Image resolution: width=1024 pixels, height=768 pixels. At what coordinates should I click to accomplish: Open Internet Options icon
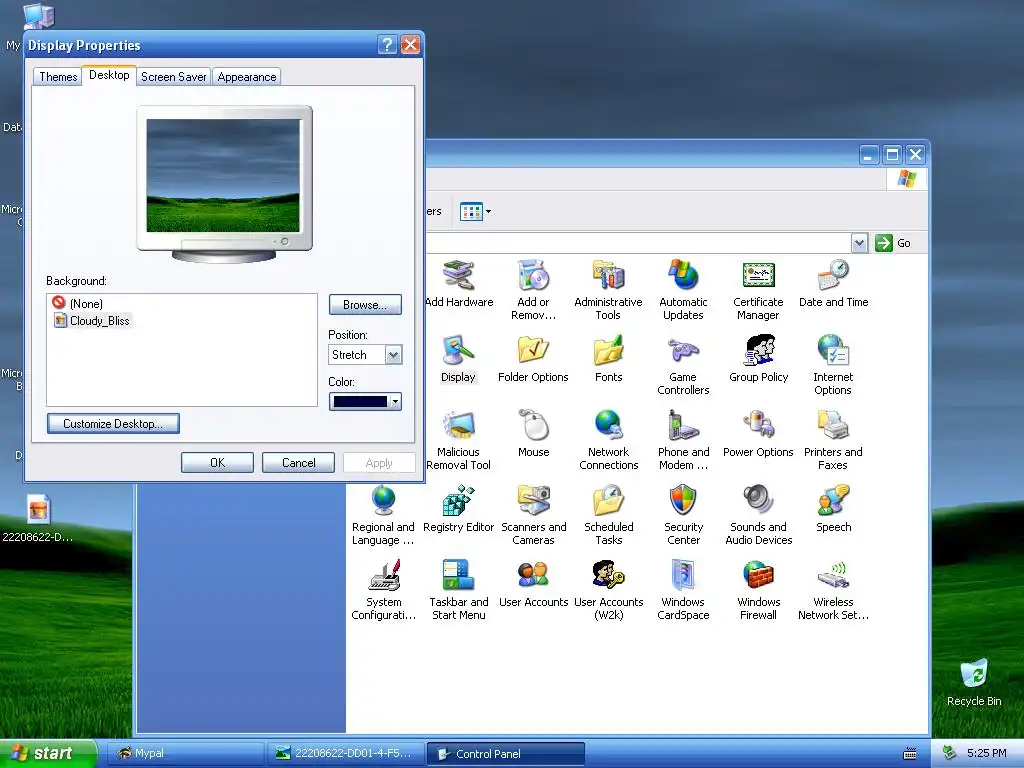[833, 351]
